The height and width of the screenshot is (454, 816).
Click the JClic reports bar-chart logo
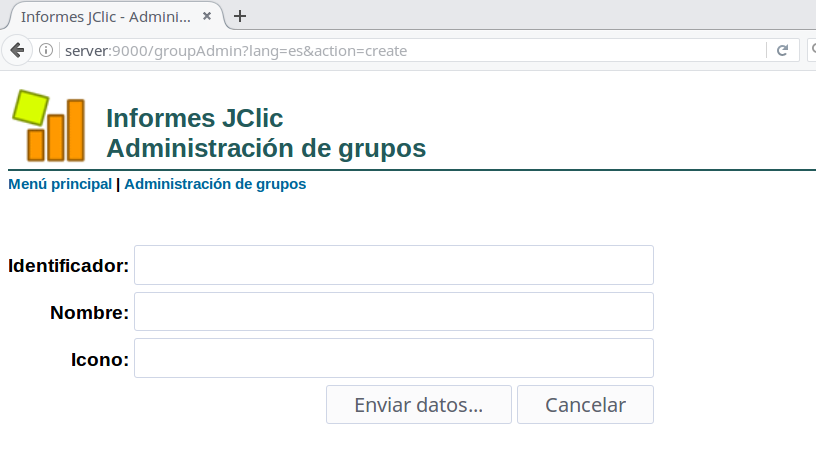tap(47, 126)
